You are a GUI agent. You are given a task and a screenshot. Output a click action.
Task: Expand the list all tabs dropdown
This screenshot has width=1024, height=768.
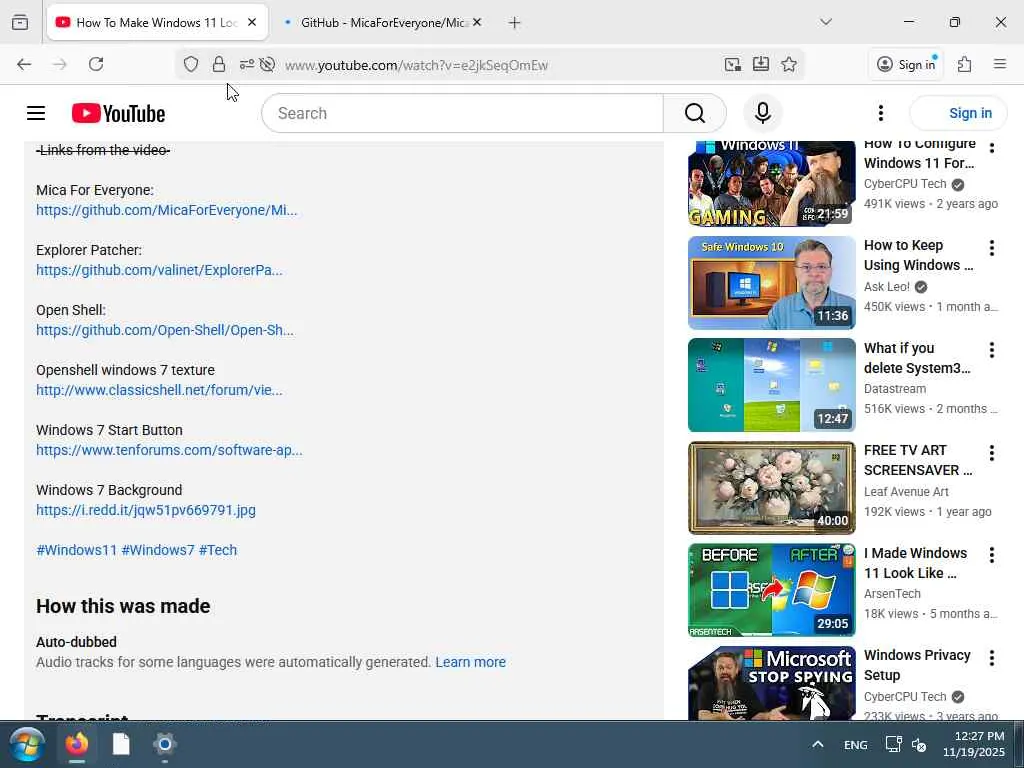click(x=826, y=22)
